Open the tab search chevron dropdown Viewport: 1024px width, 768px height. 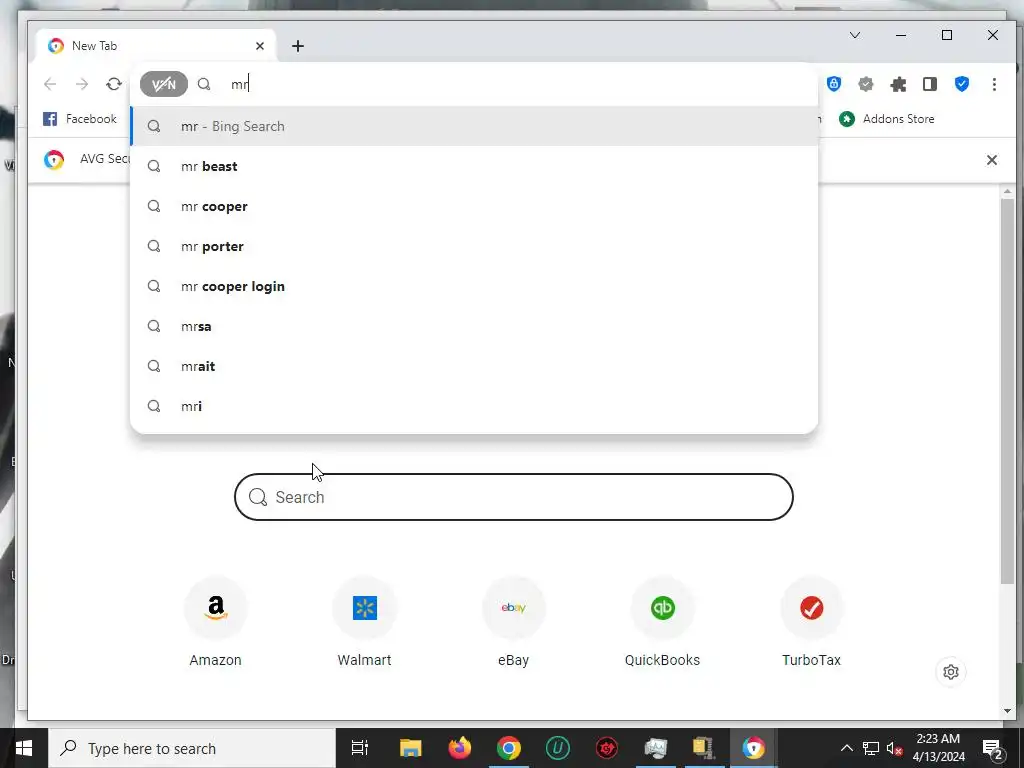[x=855, y=35]
